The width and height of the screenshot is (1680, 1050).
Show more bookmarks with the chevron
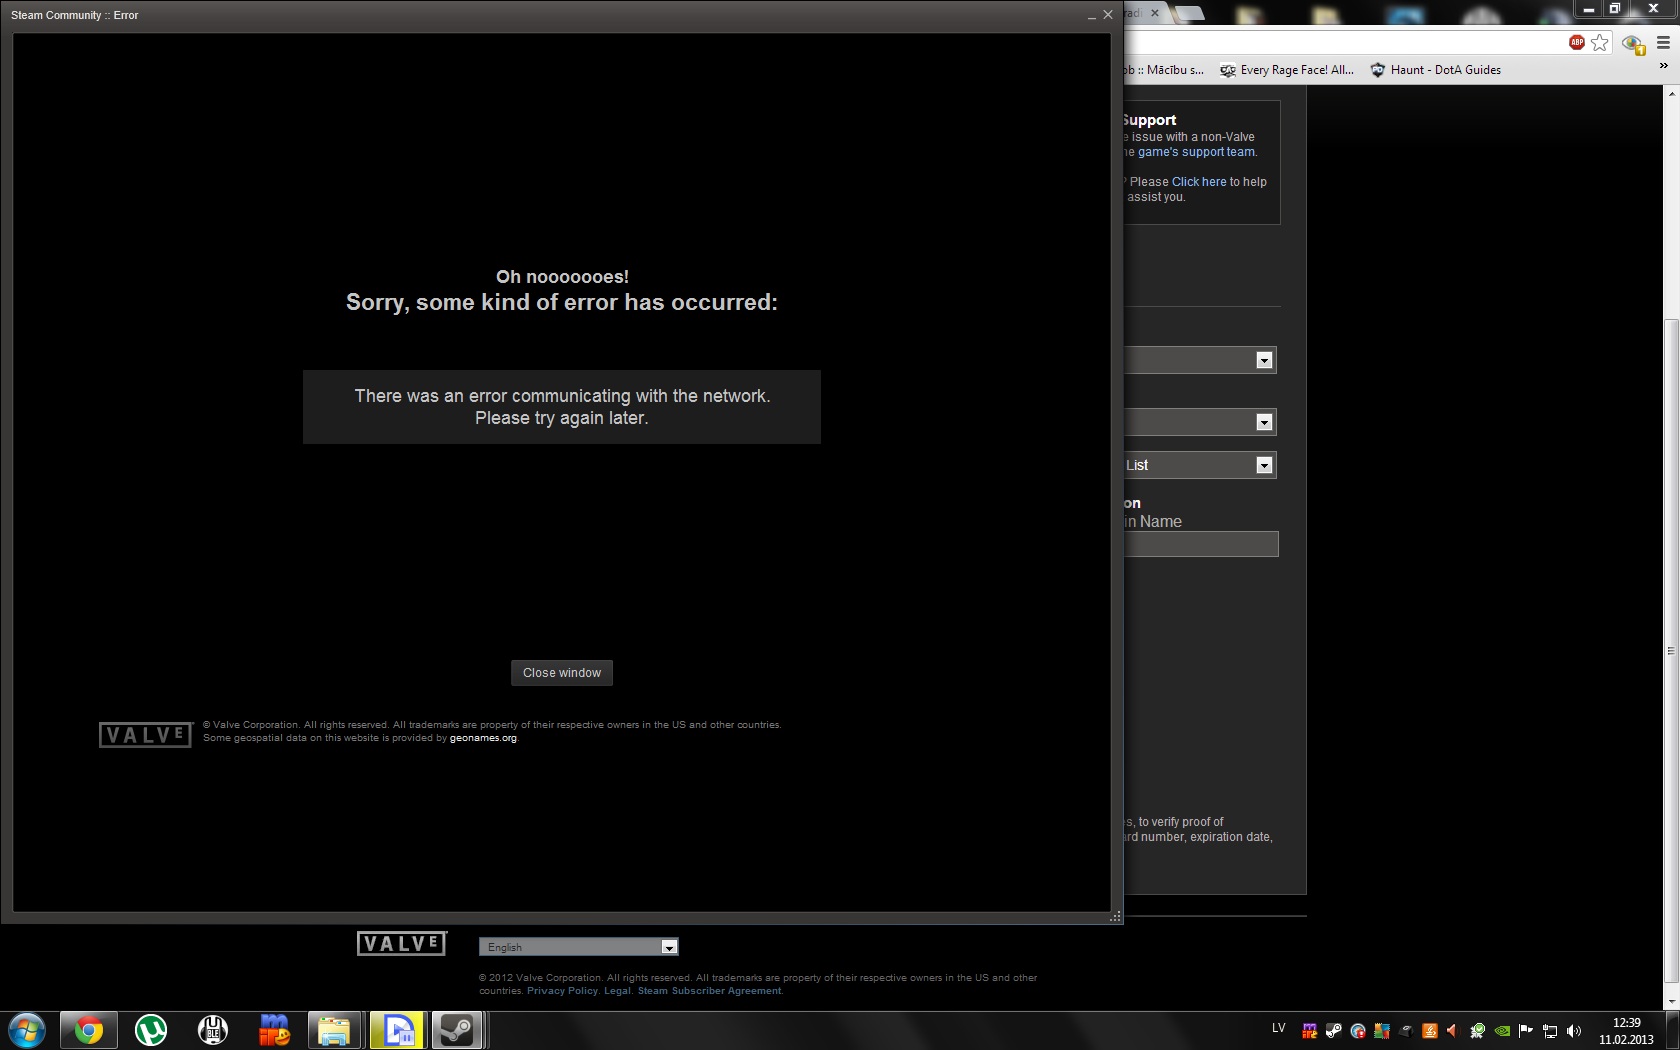[1664, 66]
